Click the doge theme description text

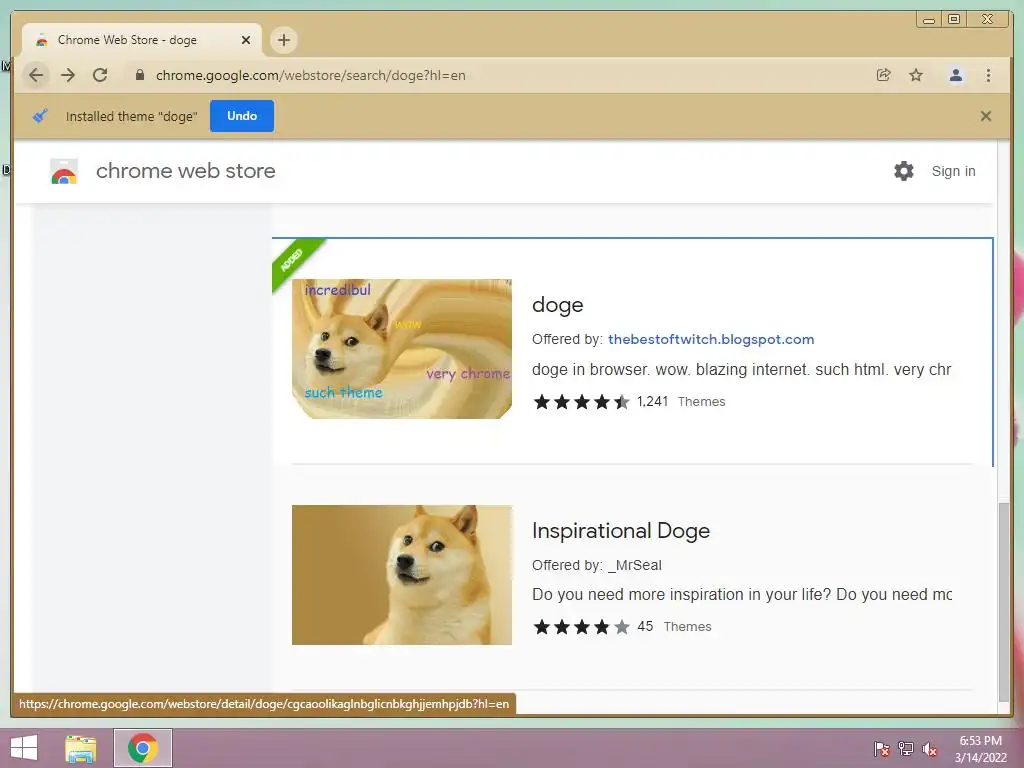pyautogui.click(x=741, y=370)
